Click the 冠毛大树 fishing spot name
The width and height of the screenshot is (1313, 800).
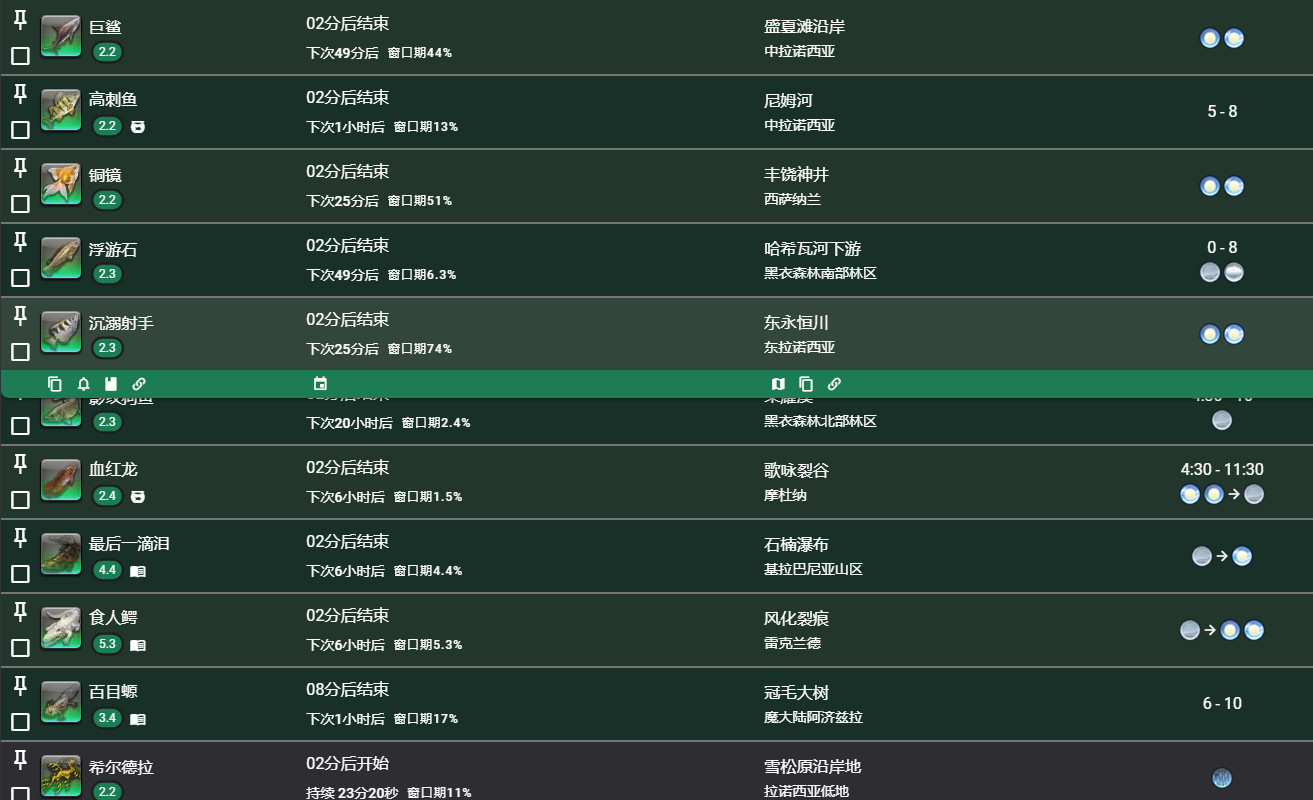pos(796,692)
